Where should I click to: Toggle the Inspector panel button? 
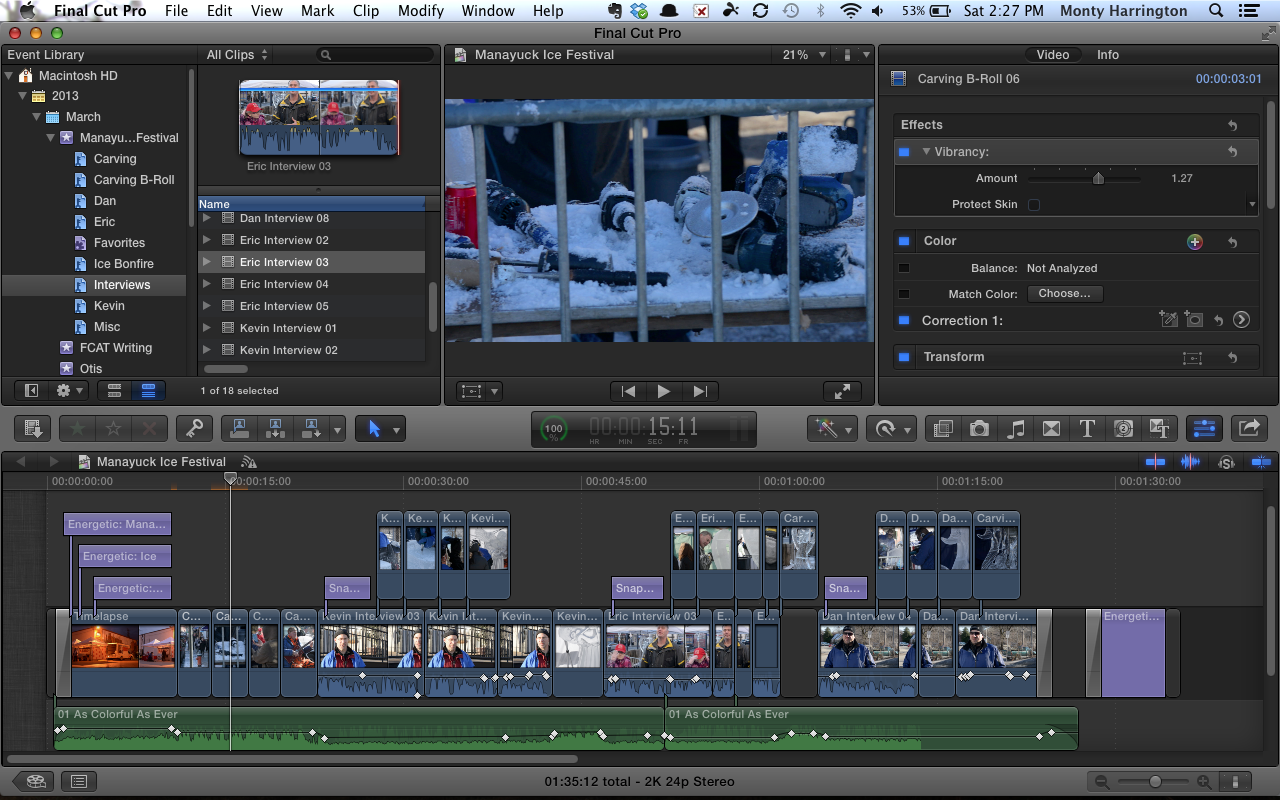(1204, 429)
